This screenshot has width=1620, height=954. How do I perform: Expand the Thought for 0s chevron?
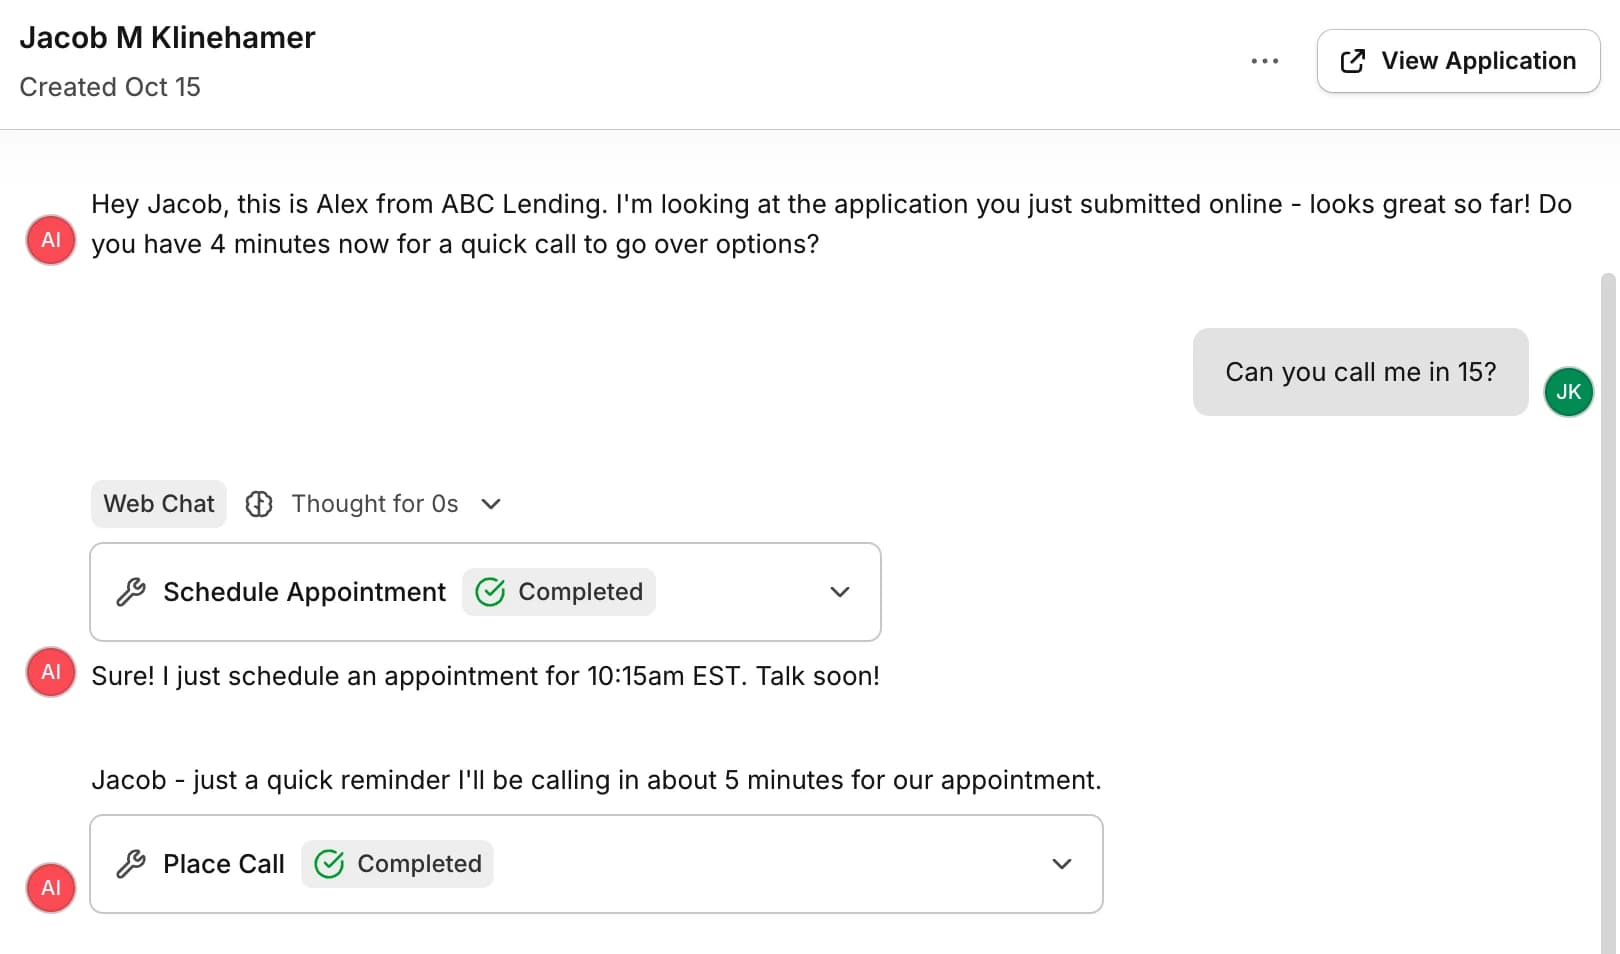(491, 504)
